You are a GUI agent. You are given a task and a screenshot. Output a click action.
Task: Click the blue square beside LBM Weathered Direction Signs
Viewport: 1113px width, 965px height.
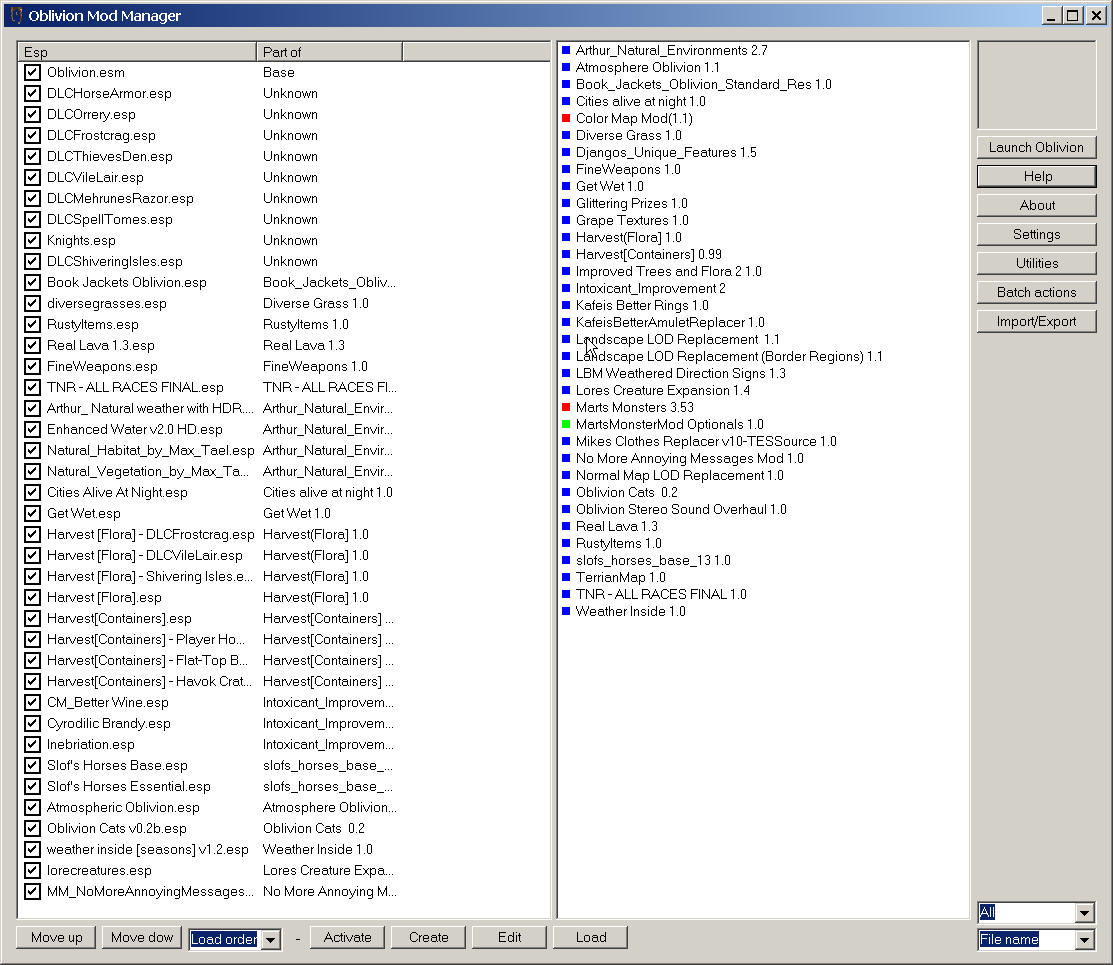(x=566, y=373)
